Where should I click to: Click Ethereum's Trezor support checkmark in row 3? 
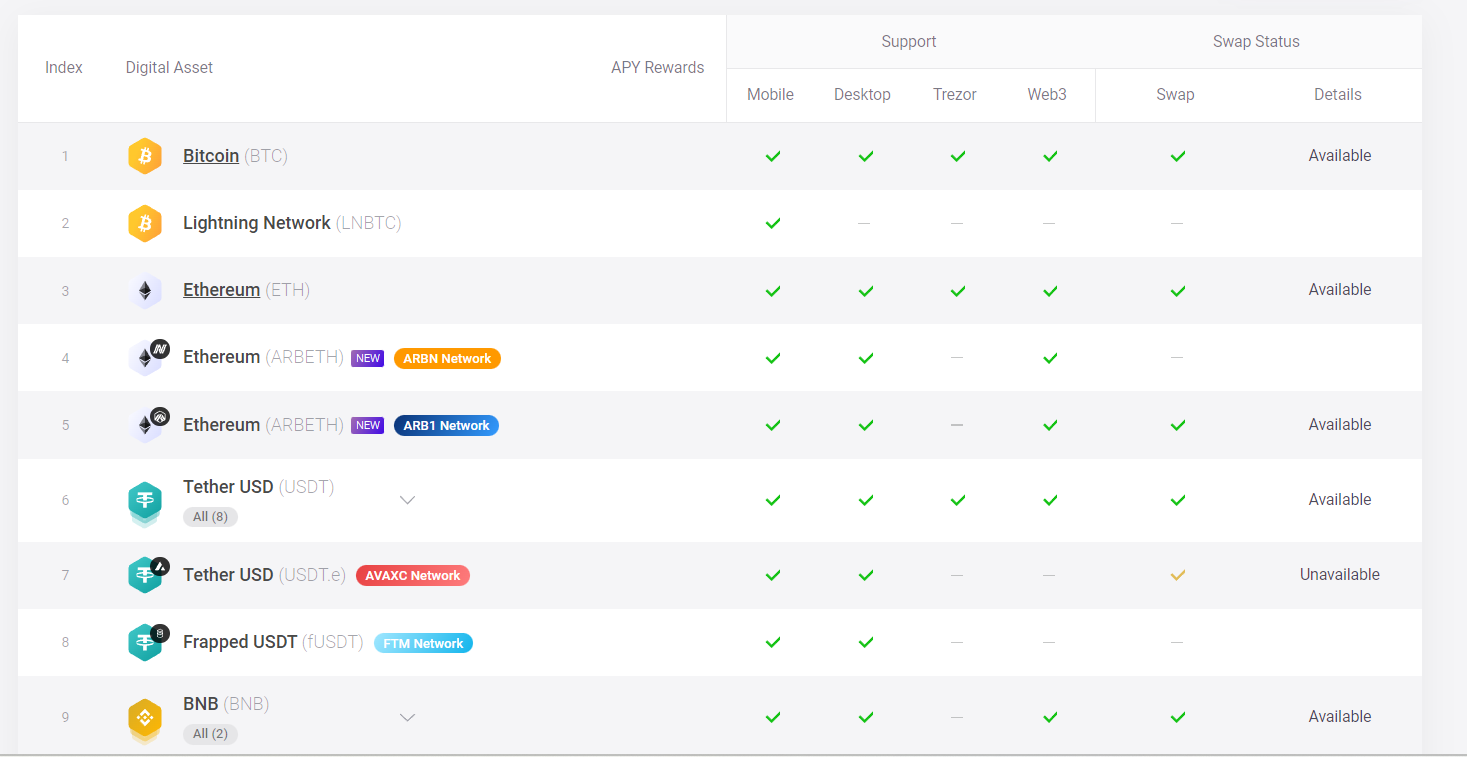[957, 291]
